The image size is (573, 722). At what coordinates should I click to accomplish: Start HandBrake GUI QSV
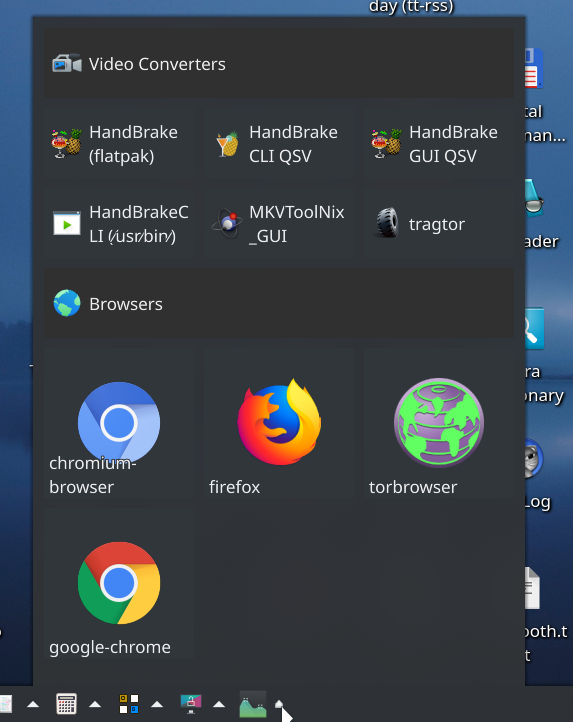pos(439,144)
